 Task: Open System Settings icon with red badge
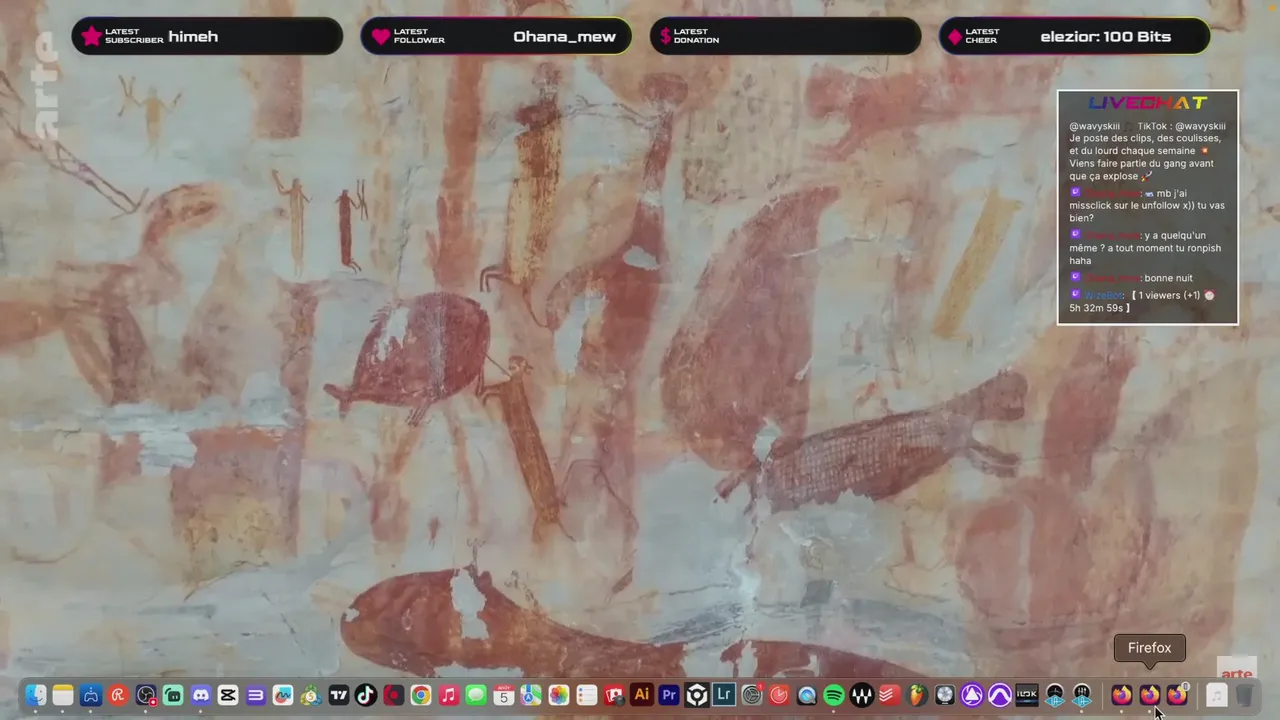(752, 695)
